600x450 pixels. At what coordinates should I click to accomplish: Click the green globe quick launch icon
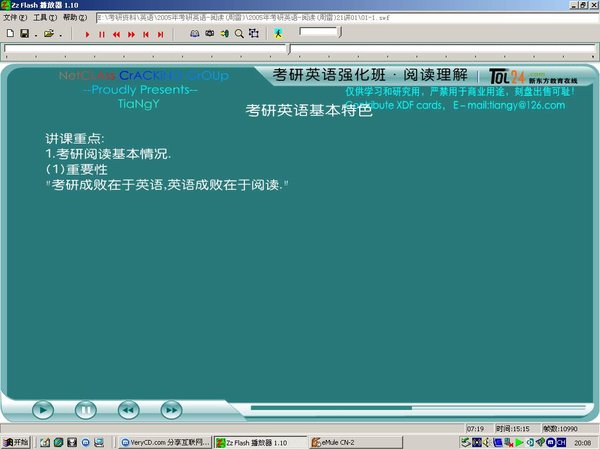point(58,442)
